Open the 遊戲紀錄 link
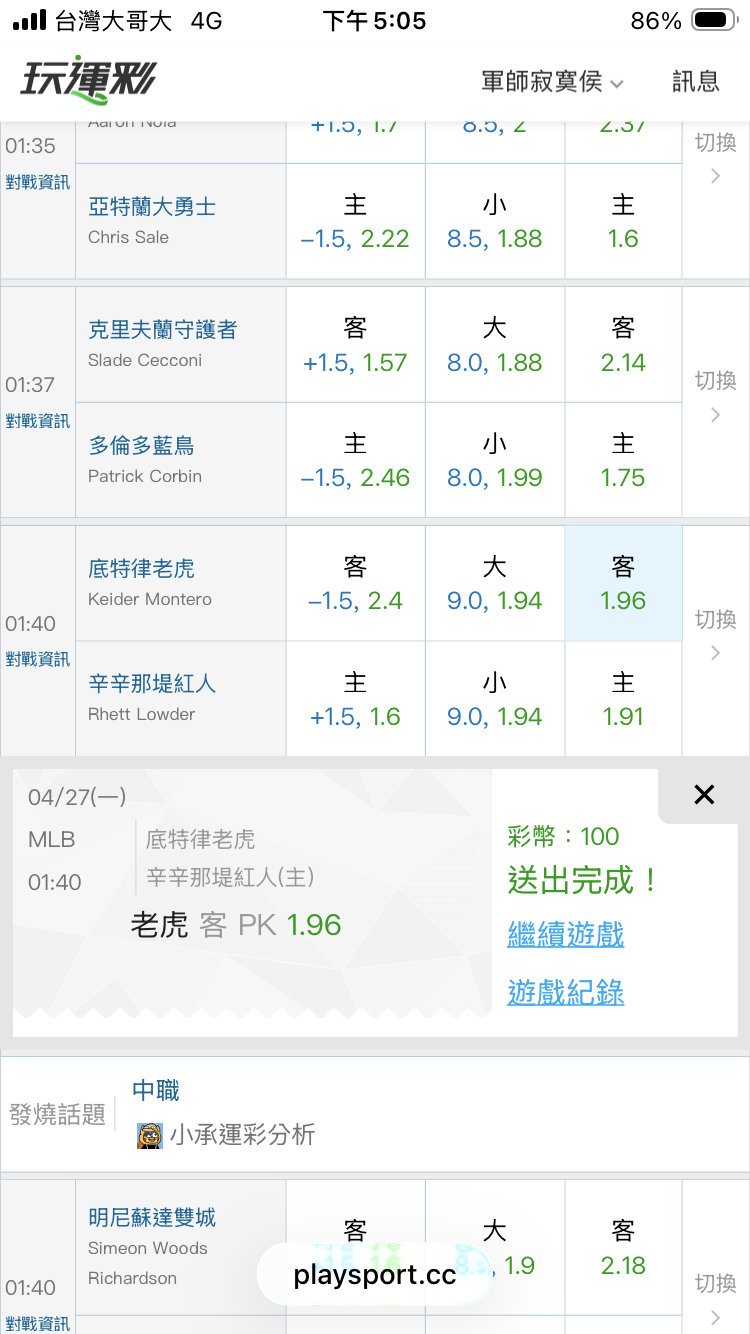 [x=565, y=992]
